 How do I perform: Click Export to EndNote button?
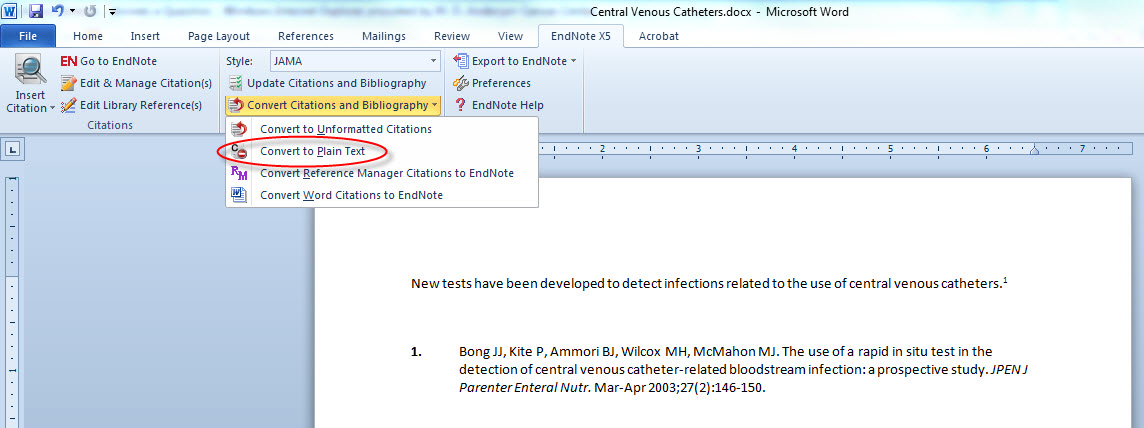[x=515, y=61]
